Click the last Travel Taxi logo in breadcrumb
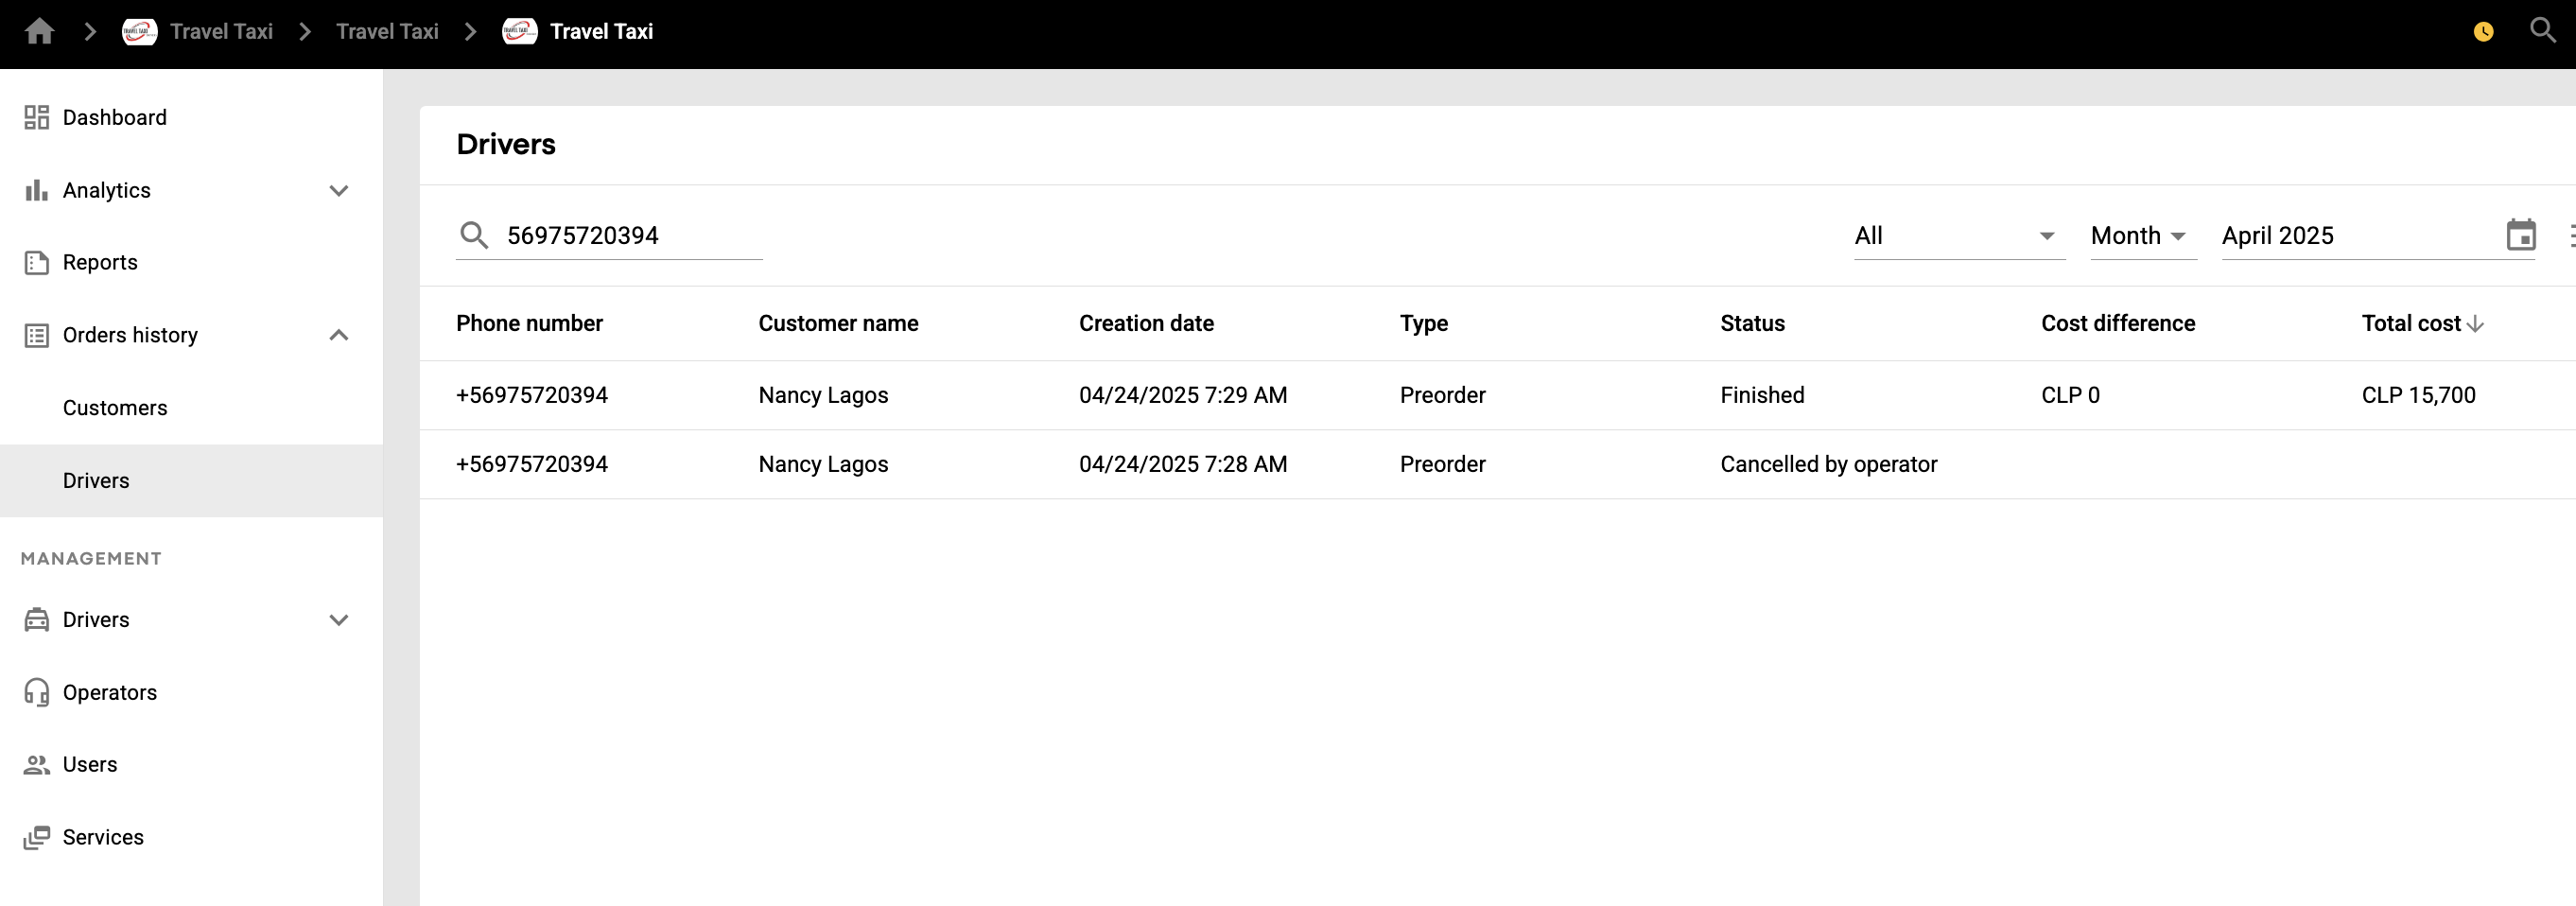Viewport: 2576px width, 906px height. [520, 32]
